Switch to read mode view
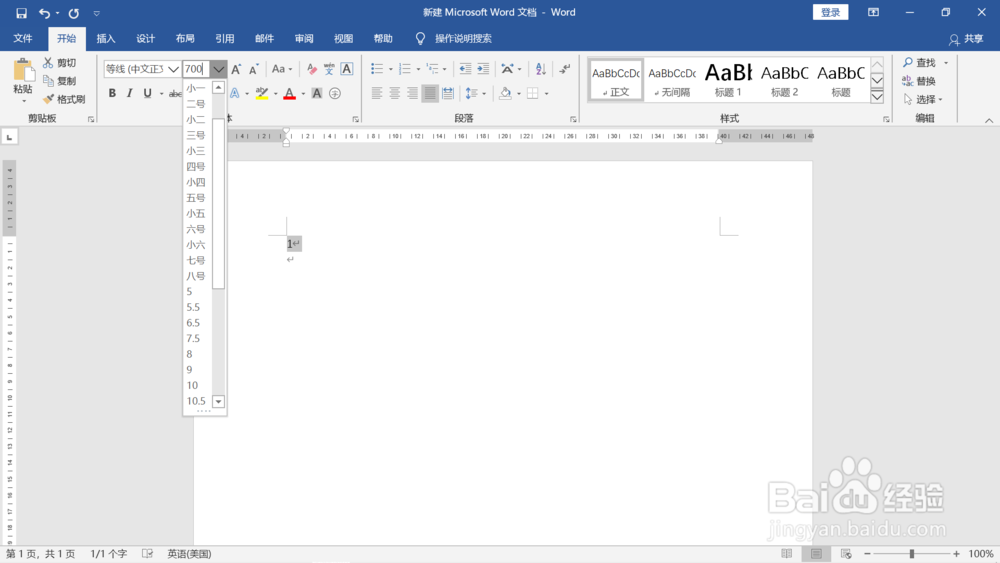This screenshot has width=1000, height=563. pos(786,553)
